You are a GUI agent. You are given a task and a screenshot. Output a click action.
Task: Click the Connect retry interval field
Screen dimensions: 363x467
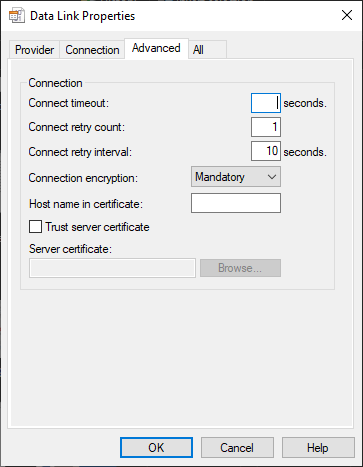(266, 151)
